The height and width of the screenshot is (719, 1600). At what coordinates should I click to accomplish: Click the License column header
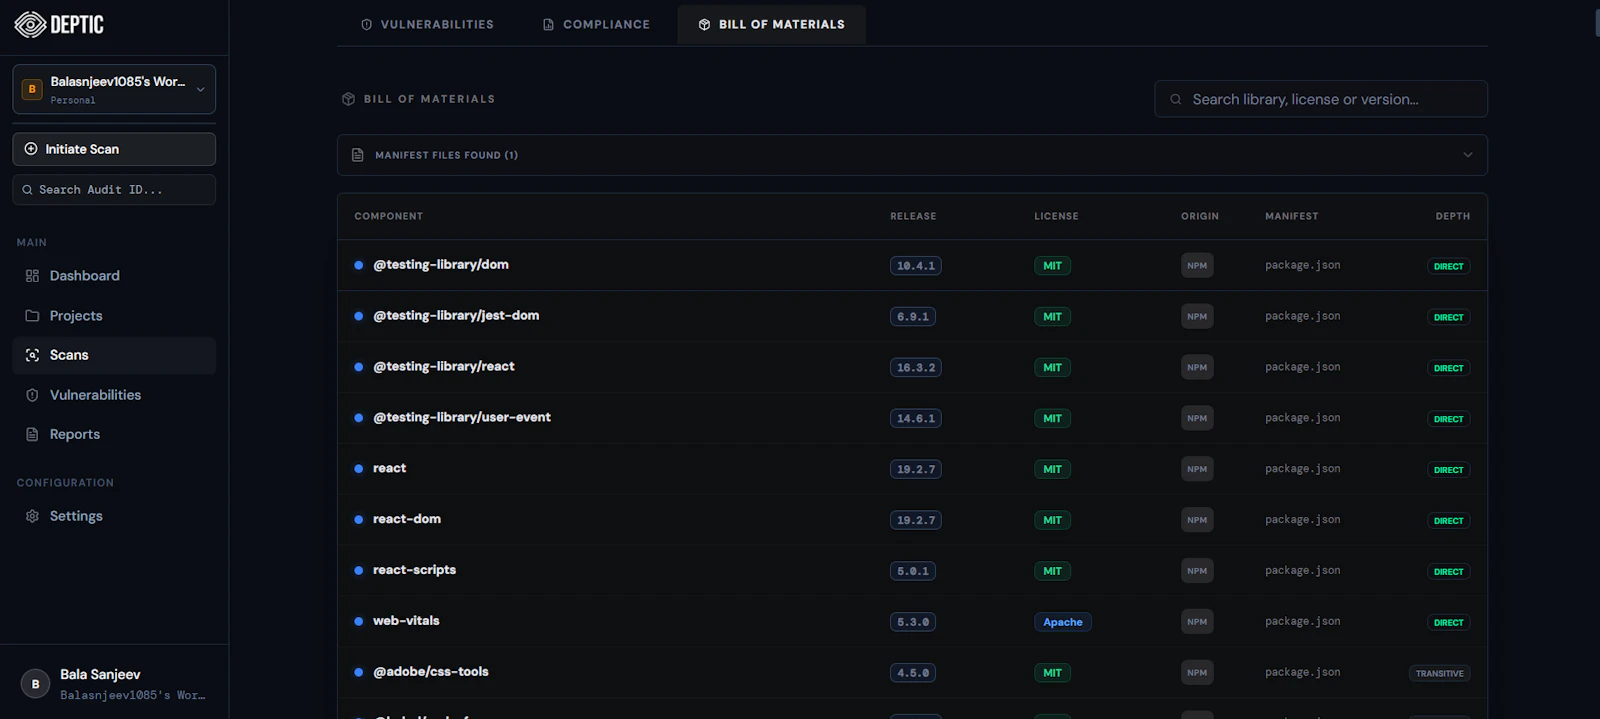point(1056,216)
